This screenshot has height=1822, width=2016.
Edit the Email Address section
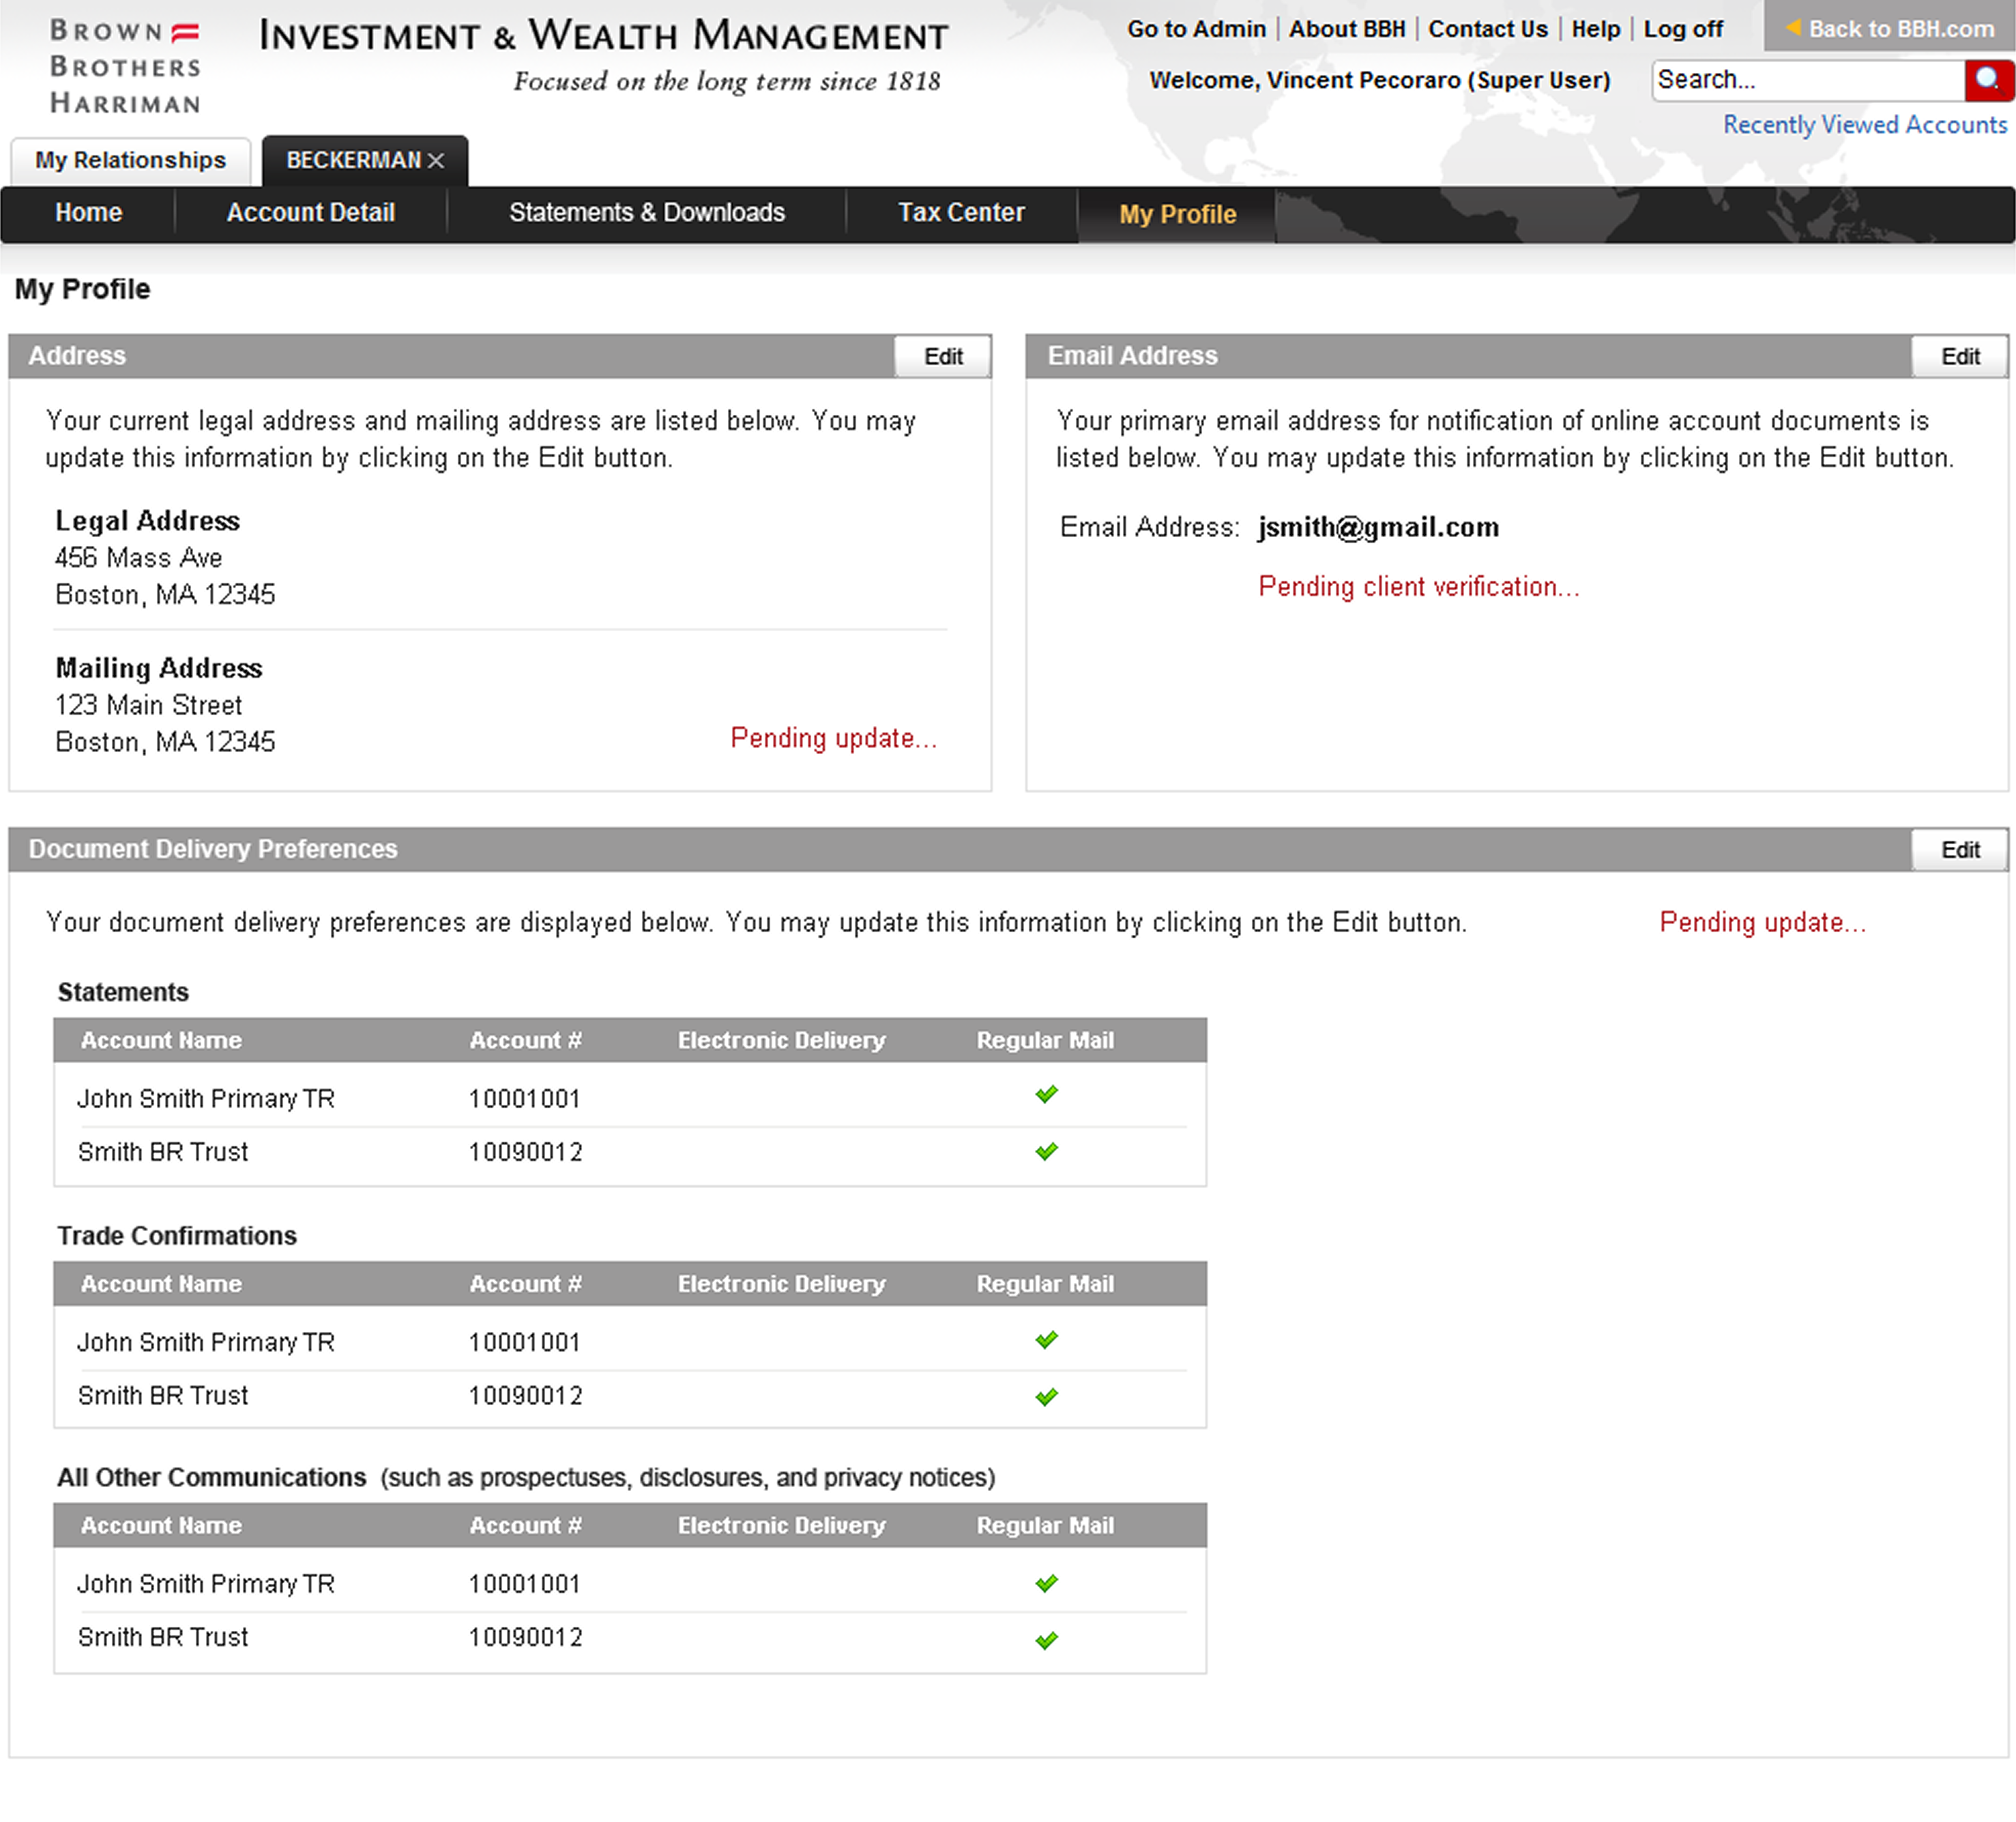(1959, 357)
